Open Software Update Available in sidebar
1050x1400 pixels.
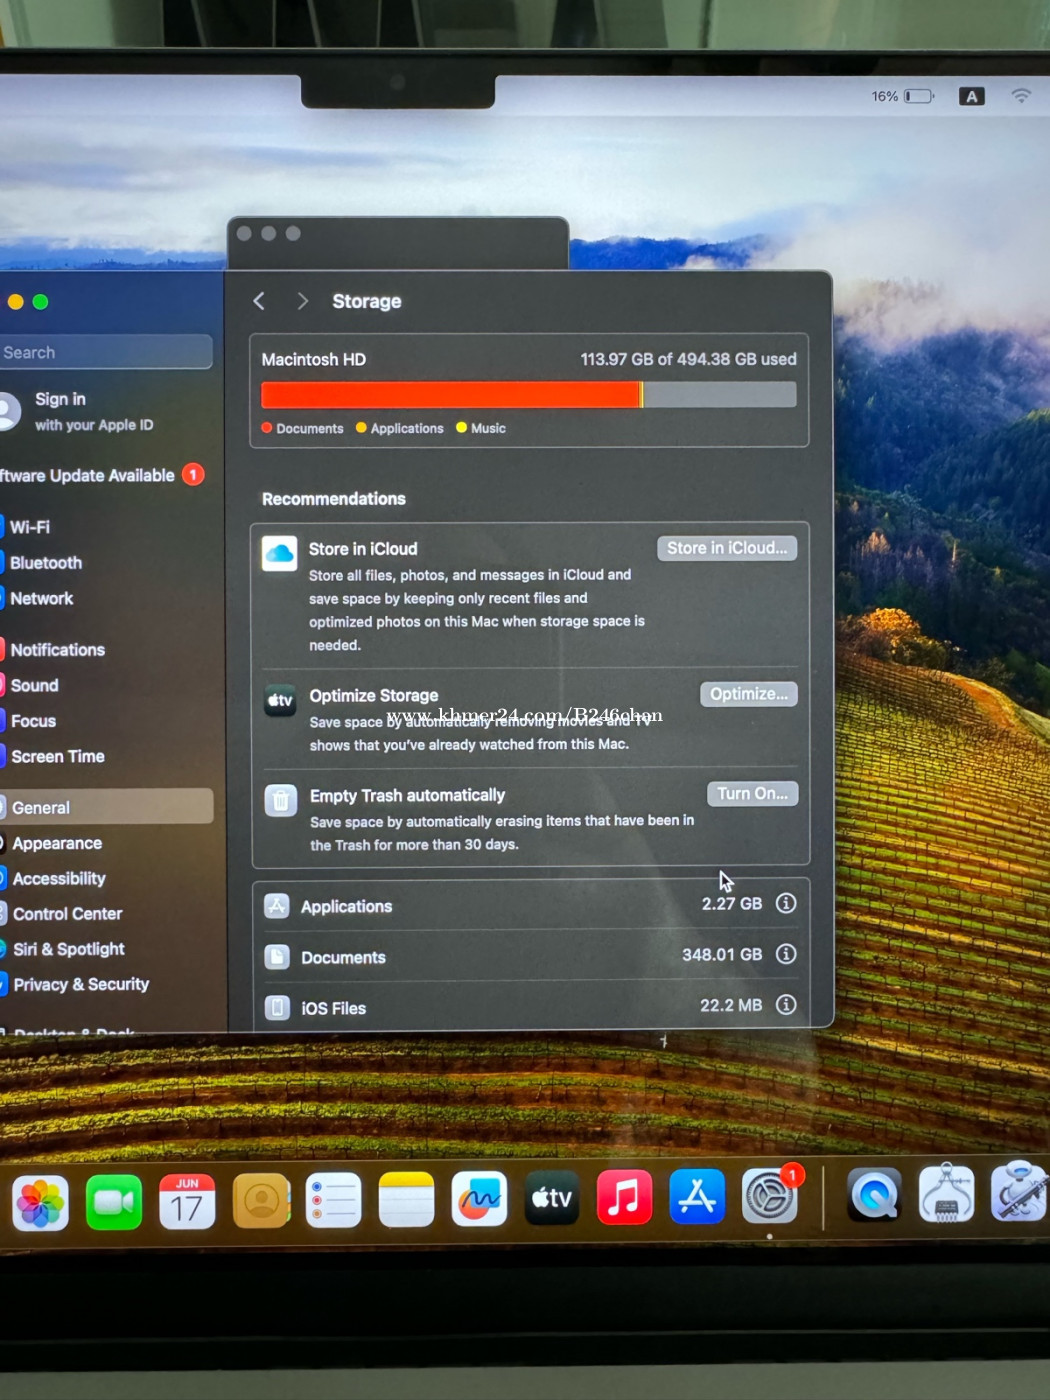(102, 475)
